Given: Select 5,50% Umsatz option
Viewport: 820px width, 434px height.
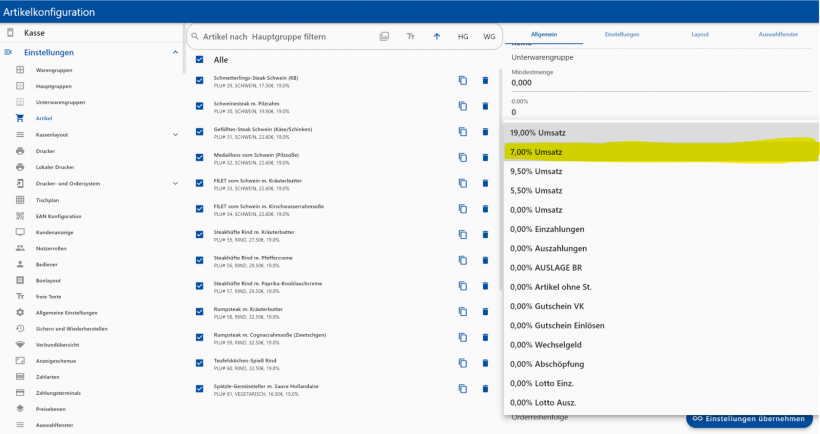Looking at the screenshot, I should 661,191.
